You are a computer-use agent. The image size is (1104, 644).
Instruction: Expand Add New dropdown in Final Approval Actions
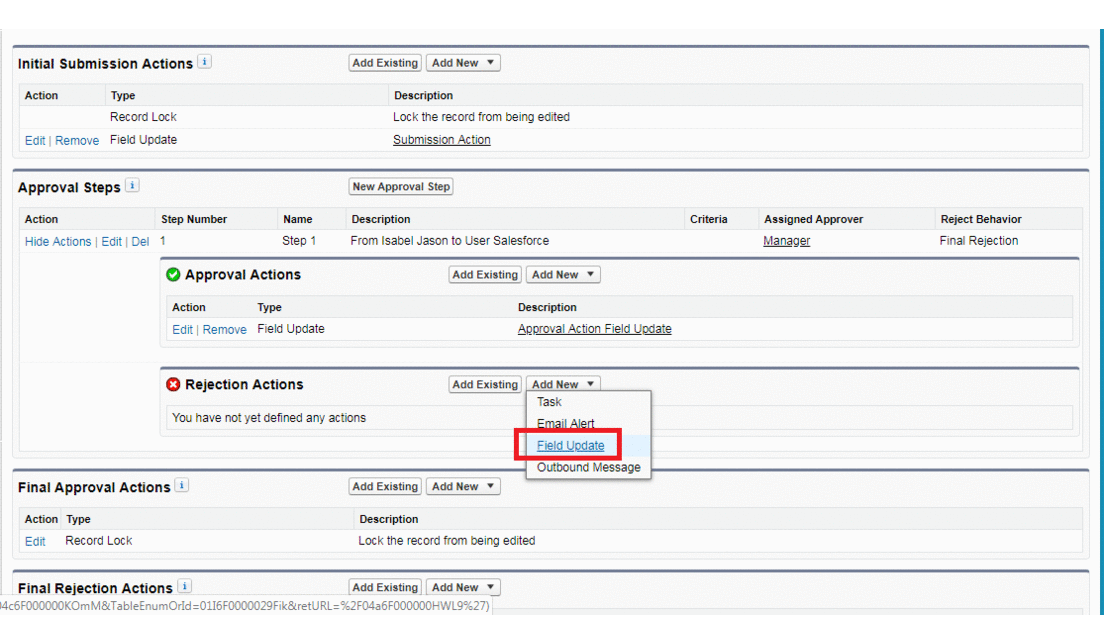463,487
